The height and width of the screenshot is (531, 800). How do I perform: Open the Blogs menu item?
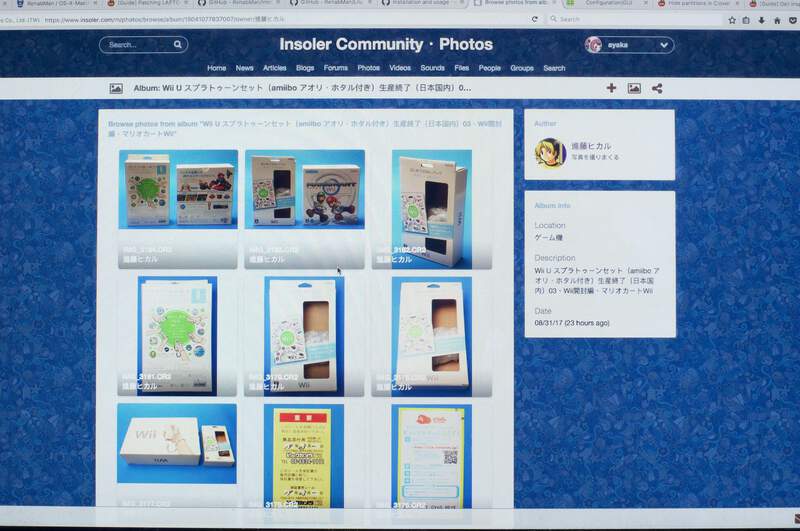[305, 68]
